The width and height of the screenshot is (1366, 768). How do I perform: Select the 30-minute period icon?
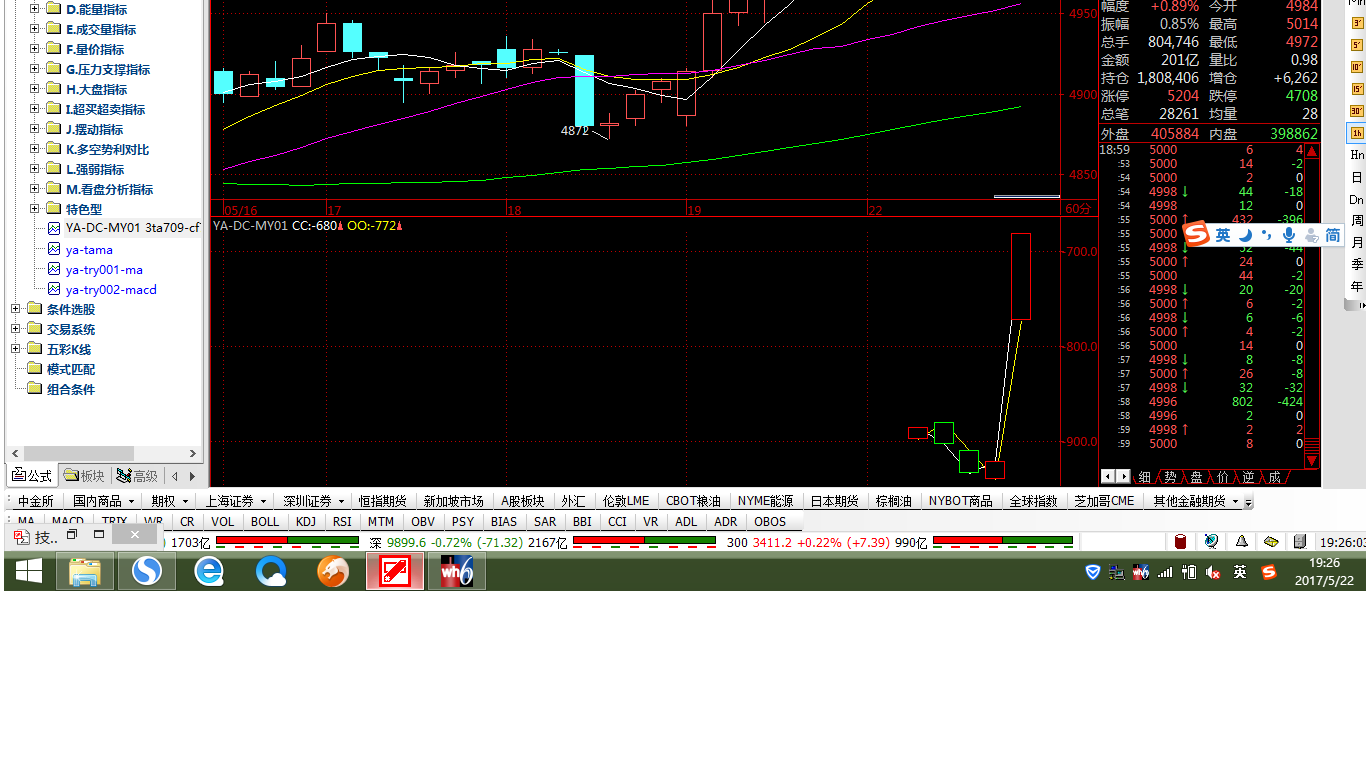click(x=1357, y=111)
